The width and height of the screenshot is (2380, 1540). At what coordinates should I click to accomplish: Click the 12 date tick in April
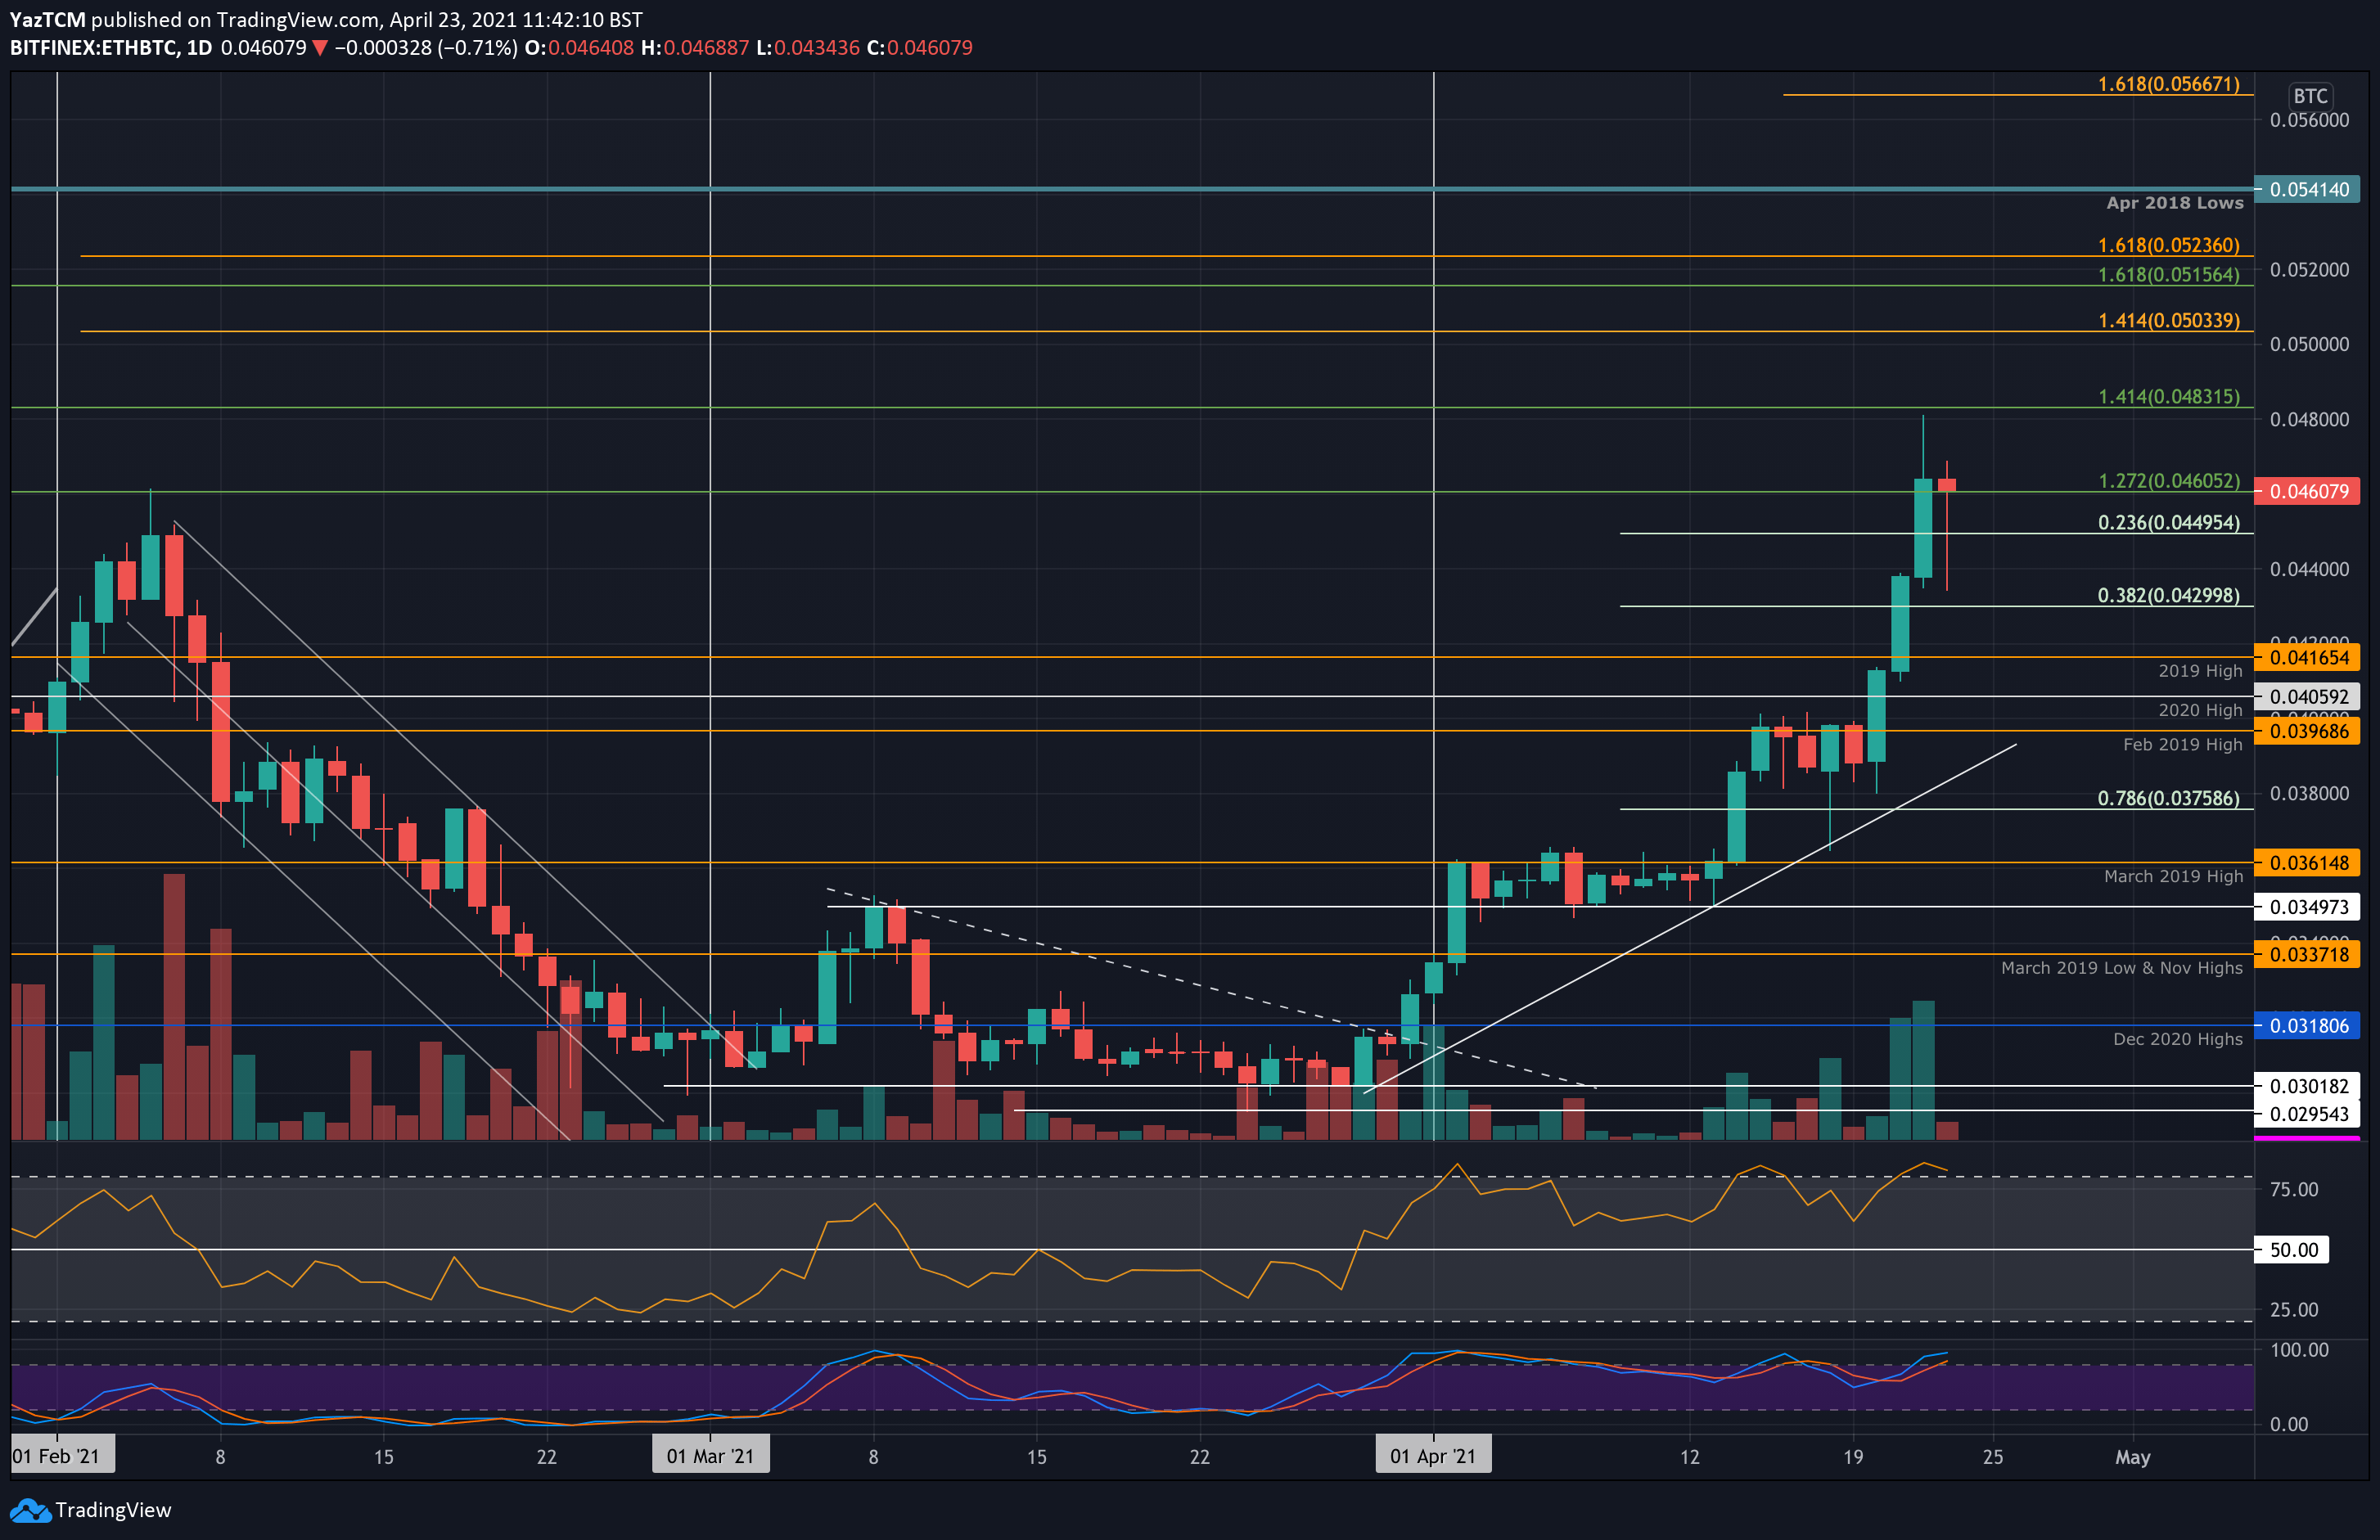click(x=1689, y=1457)
